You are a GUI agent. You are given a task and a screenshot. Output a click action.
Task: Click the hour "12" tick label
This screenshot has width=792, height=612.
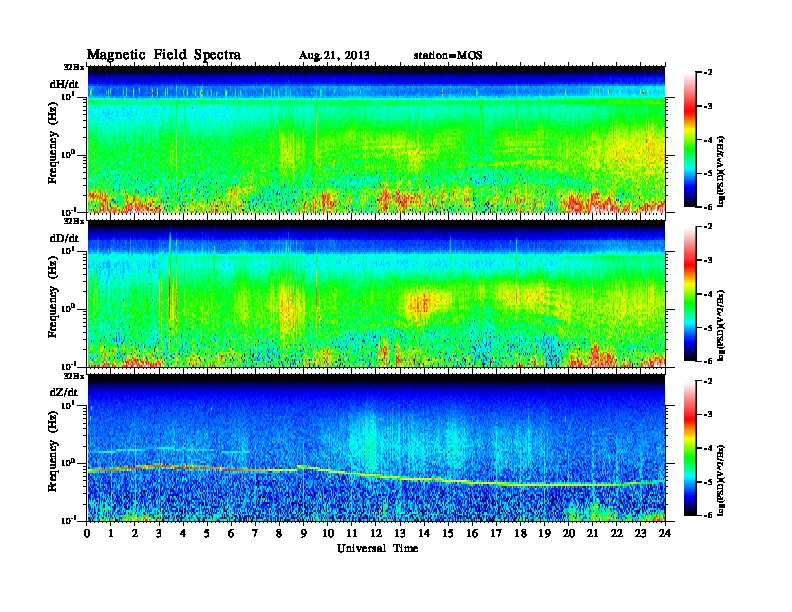coord(375,533)
